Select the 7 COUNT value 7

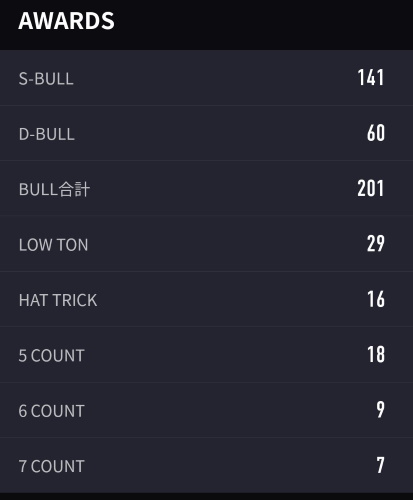pos(380,465)
